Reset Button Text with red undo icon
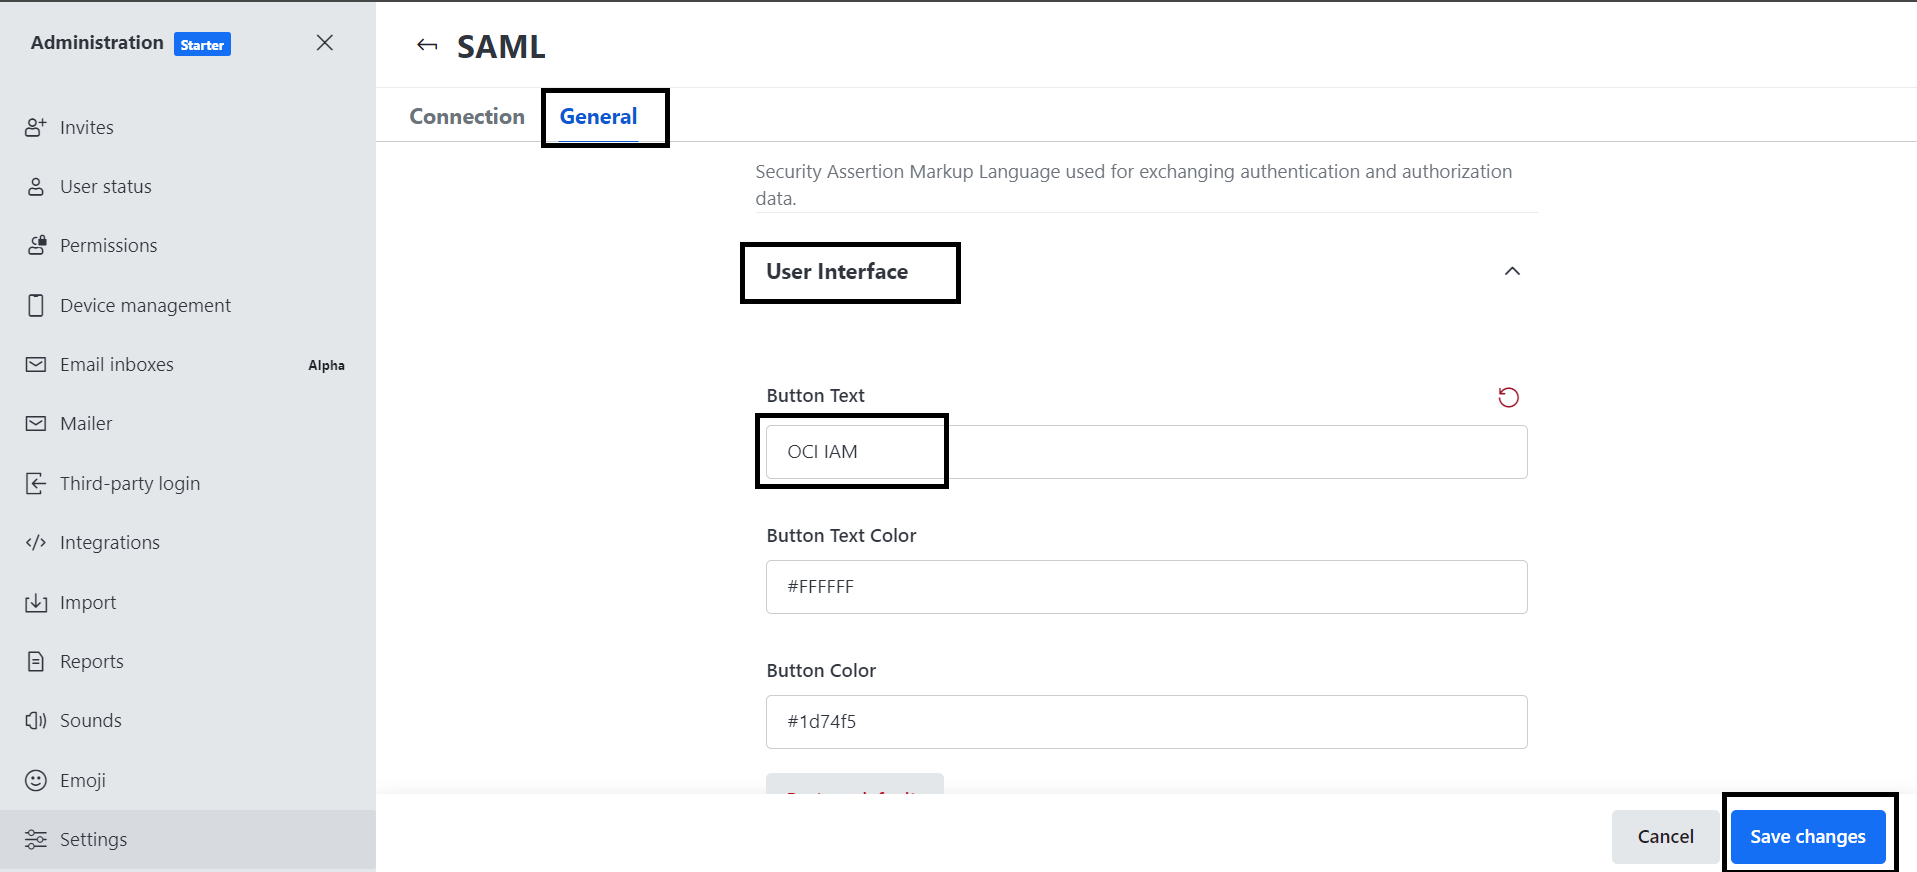 coord(1508,398)
